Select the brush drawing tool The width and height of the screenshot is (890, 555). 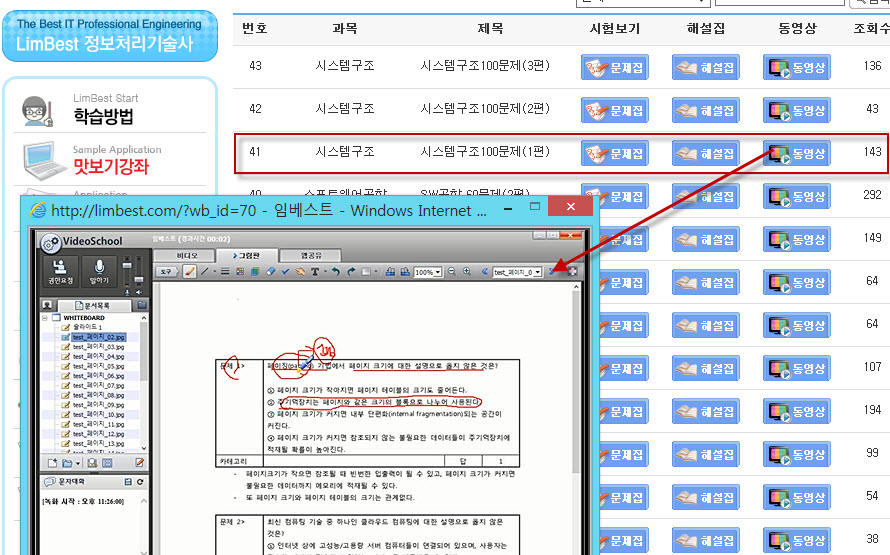(x=190, y=272)
